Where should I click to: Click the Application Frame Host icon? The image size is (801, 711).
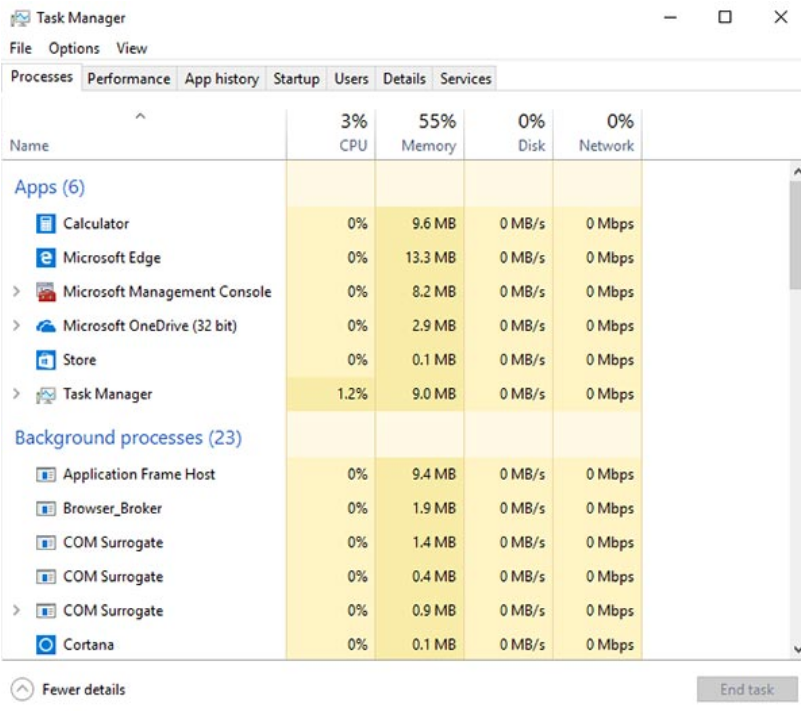[x=45, y=475]
